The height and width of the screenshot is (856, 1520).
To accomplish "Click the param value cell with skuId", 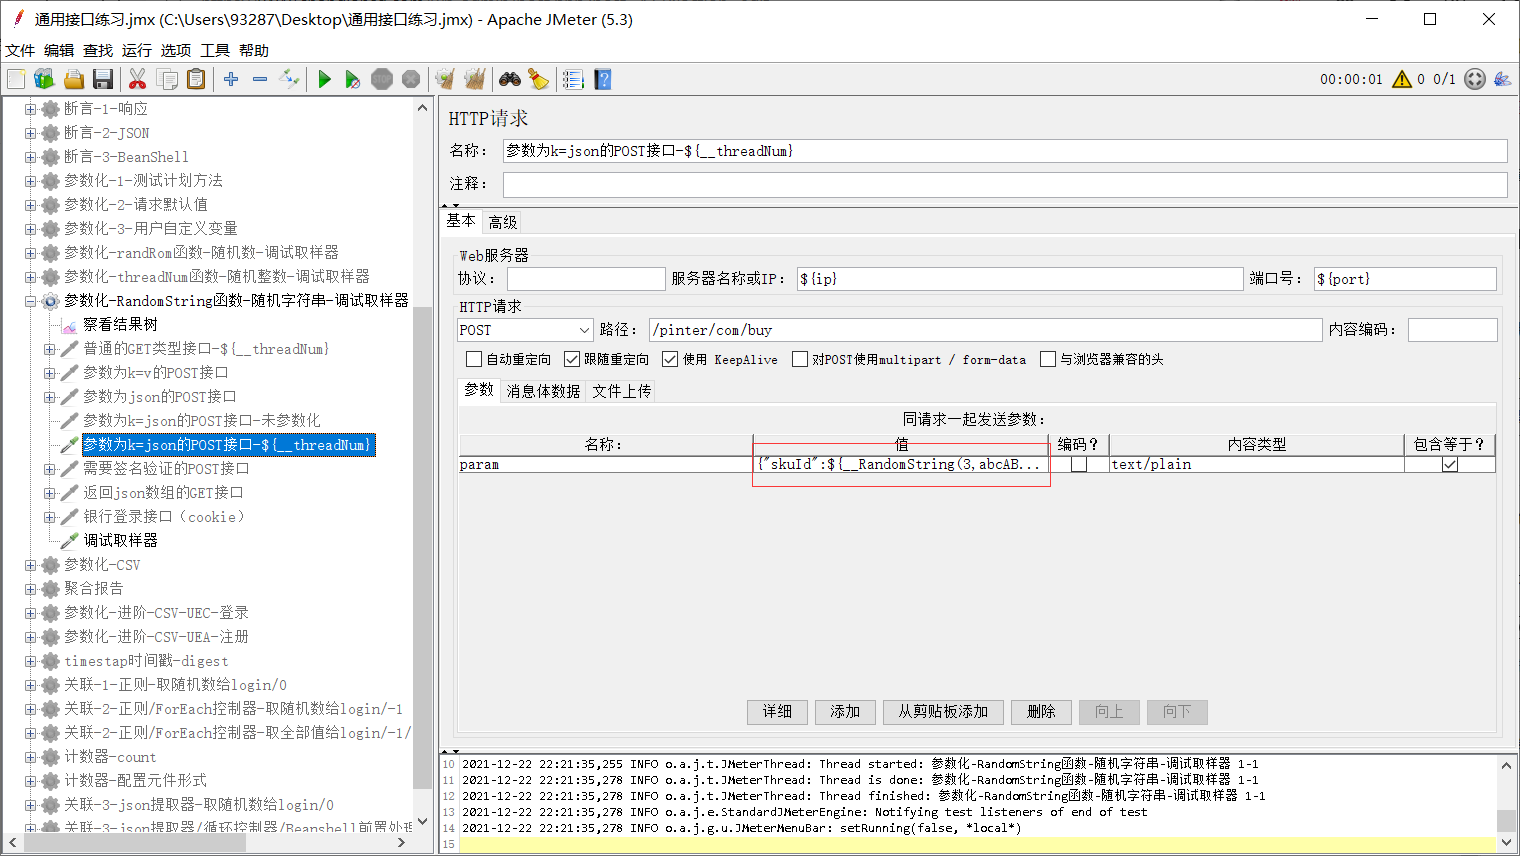I will (x=900, y=464).
